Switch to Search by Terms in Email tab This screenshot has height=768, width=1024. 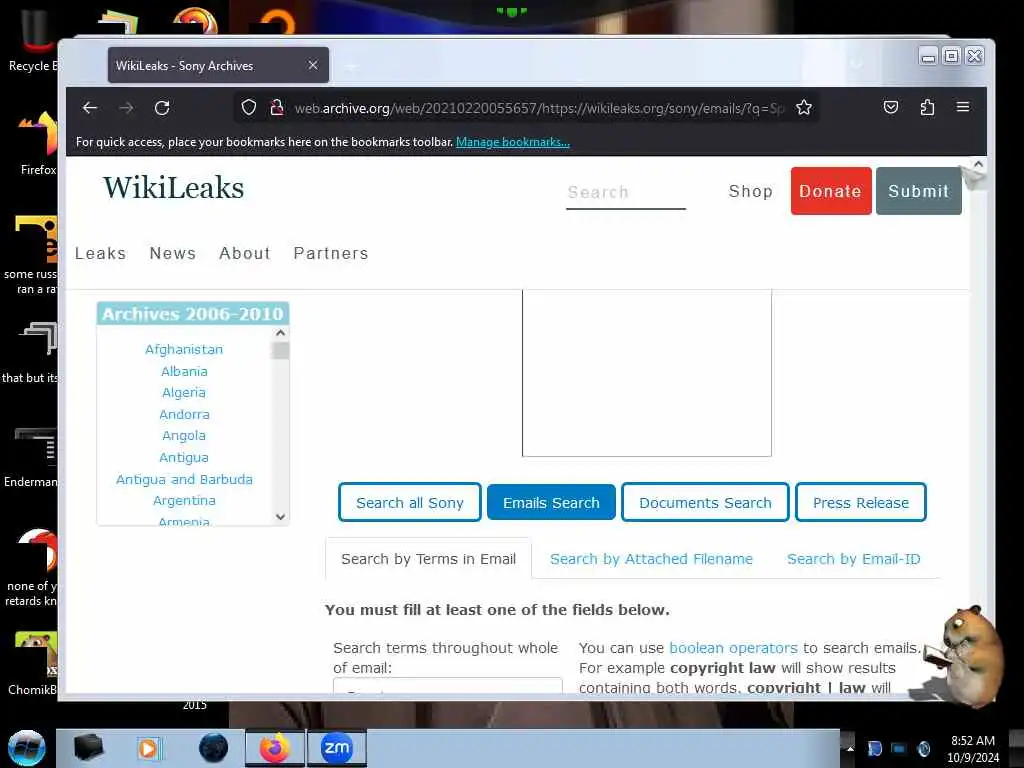428,558
